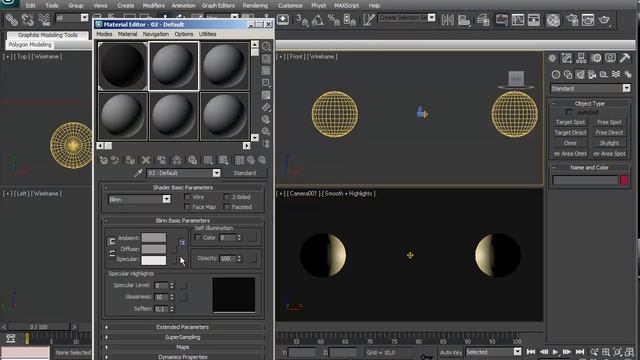Check the Self-Illumination Color checkbox

(x=198, y=238)
